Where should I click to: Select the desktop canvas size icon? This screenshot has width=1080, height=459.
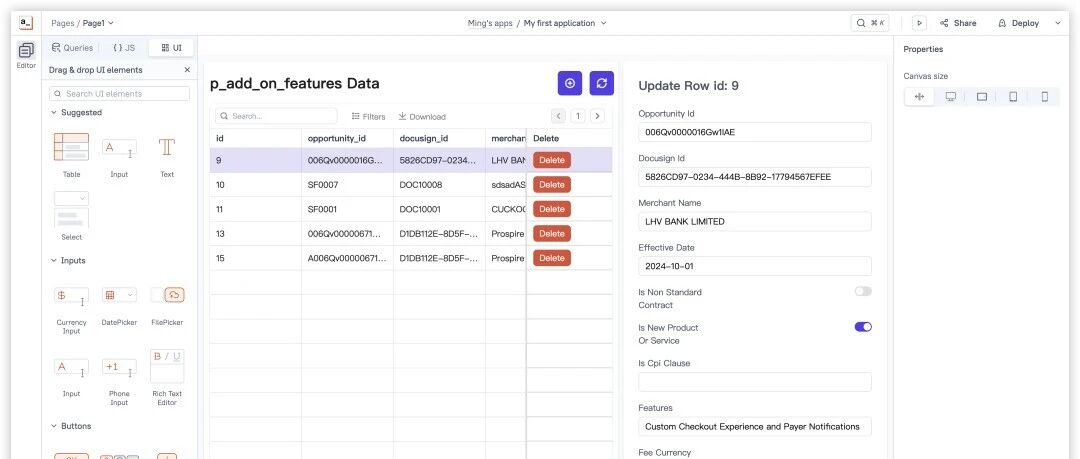951,97
